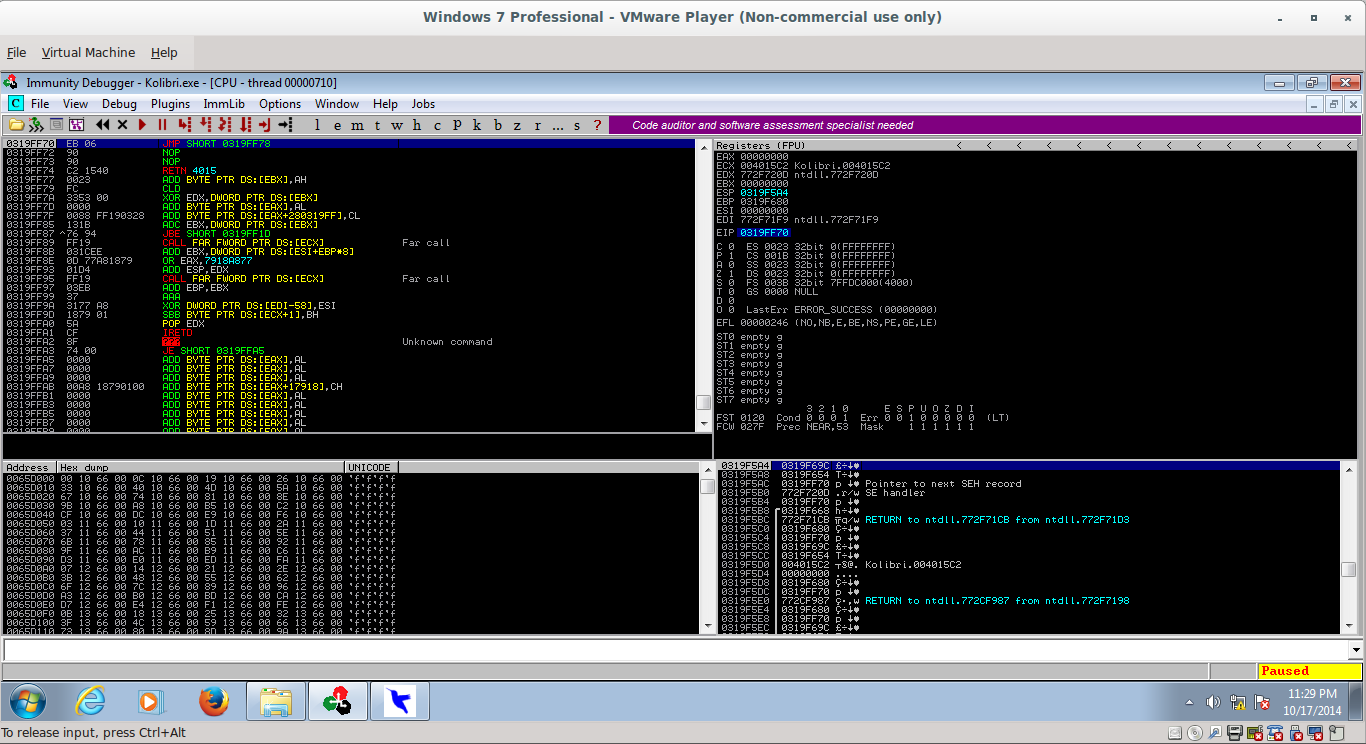1366x744 pixels.
Task: Click the Kolibri bird taskbar button
Action: click(399, 702)
